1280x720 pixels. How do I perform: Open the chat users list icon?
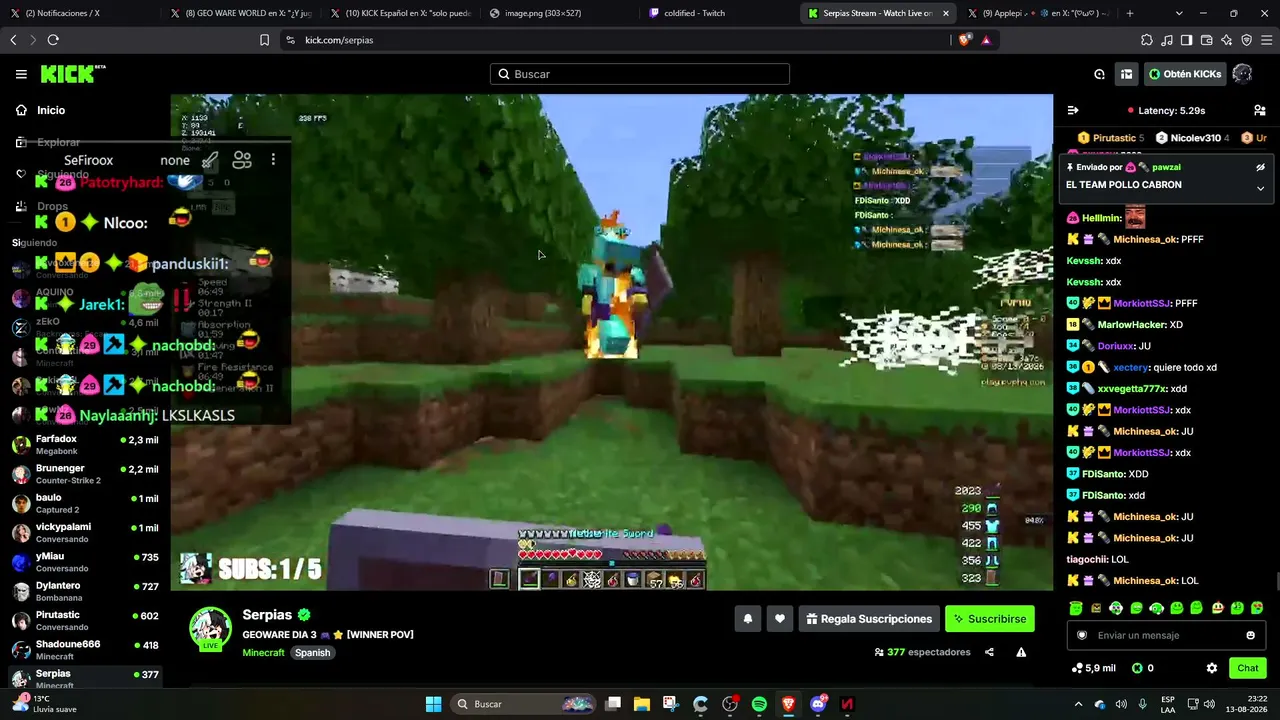(1260, 111)
